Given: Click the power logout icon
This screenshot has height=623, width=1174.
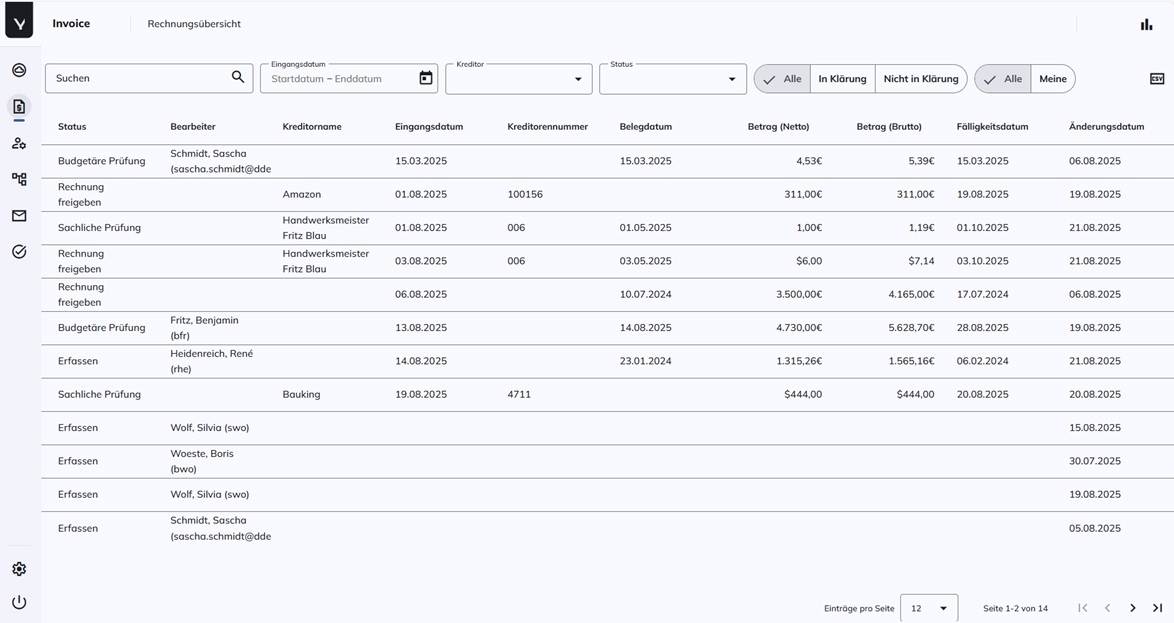Looking at the screenshot, I should pos(19,602).
